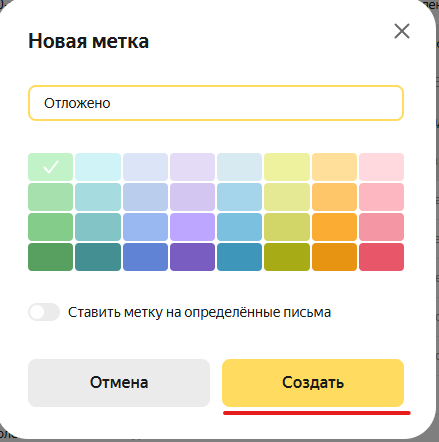Select the pale yellow top-row swatch
This screenshot has height=442, width=439.
(x=287, y=167)
